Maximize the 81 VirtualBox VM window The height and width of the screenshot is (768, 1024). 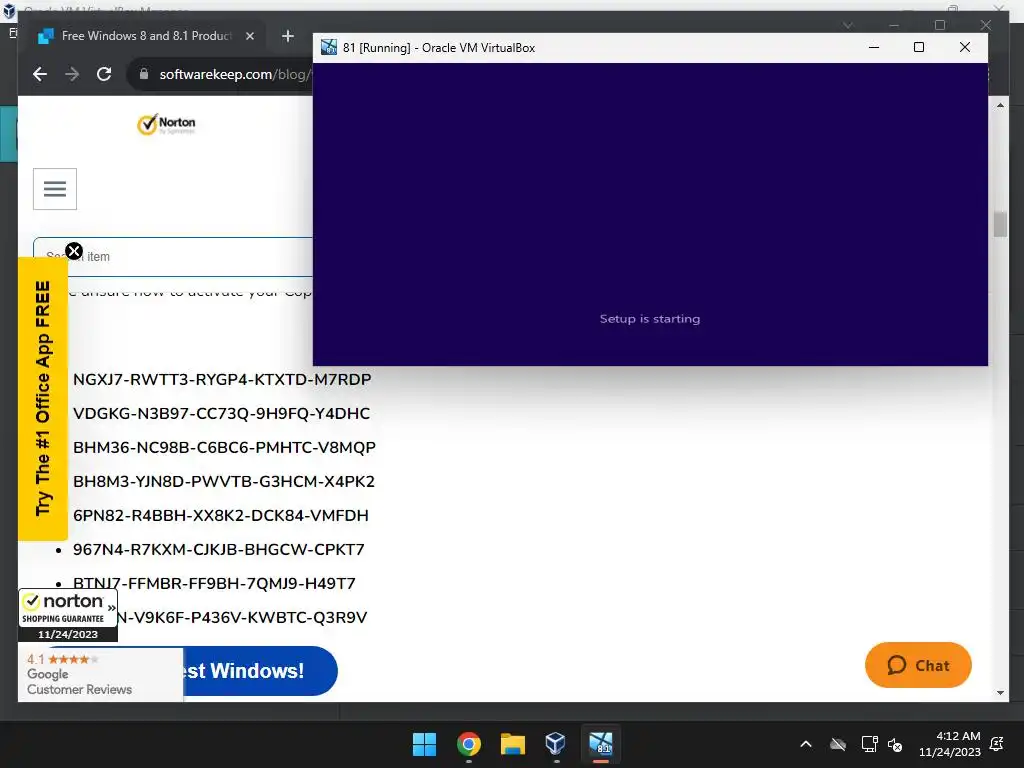(919, 47)
